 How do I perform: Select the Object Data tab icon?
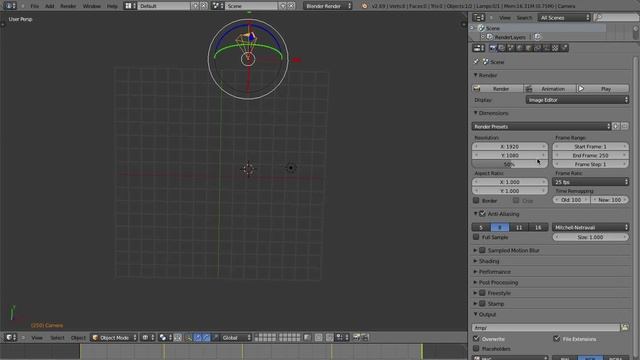(x=547, y=48)
